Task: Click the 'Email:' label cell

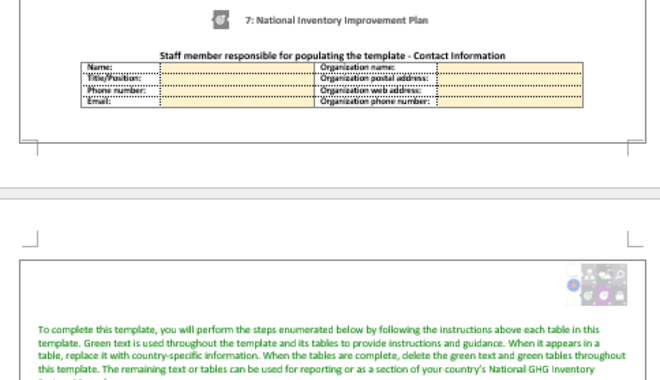Action: 120,102
